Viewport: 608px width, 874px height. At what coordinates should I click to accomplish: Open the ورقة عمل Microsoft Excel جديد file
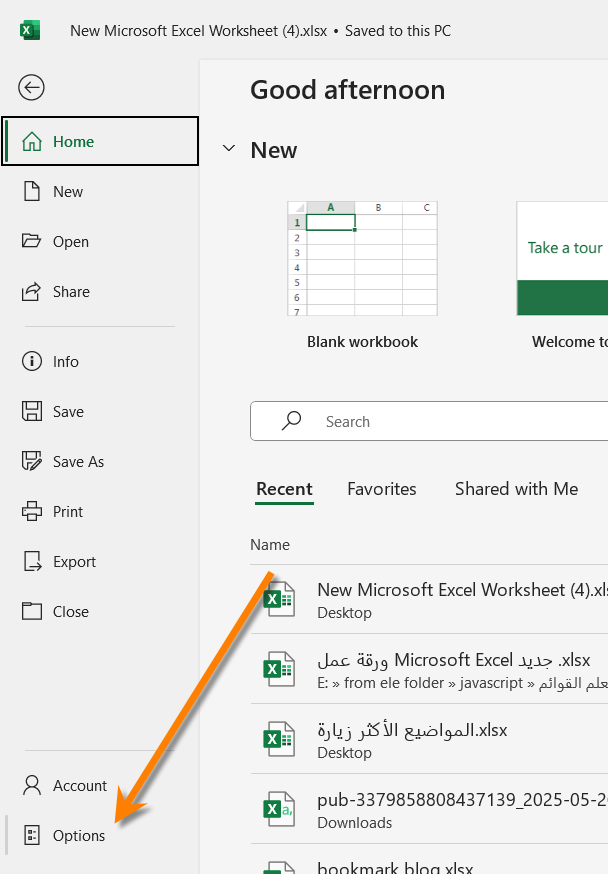pyautogui.click(x=429, y=669)
